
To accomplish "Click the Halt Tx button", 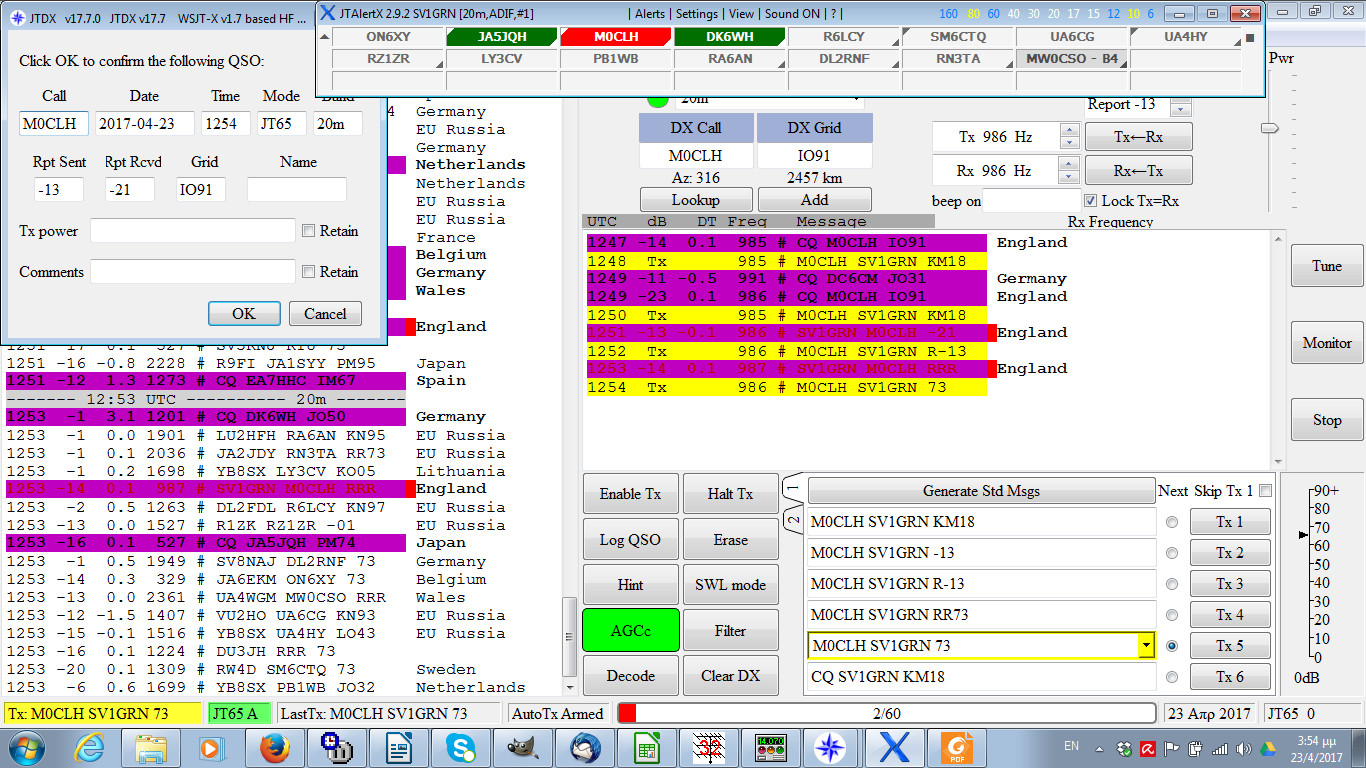I will (728, 493).
